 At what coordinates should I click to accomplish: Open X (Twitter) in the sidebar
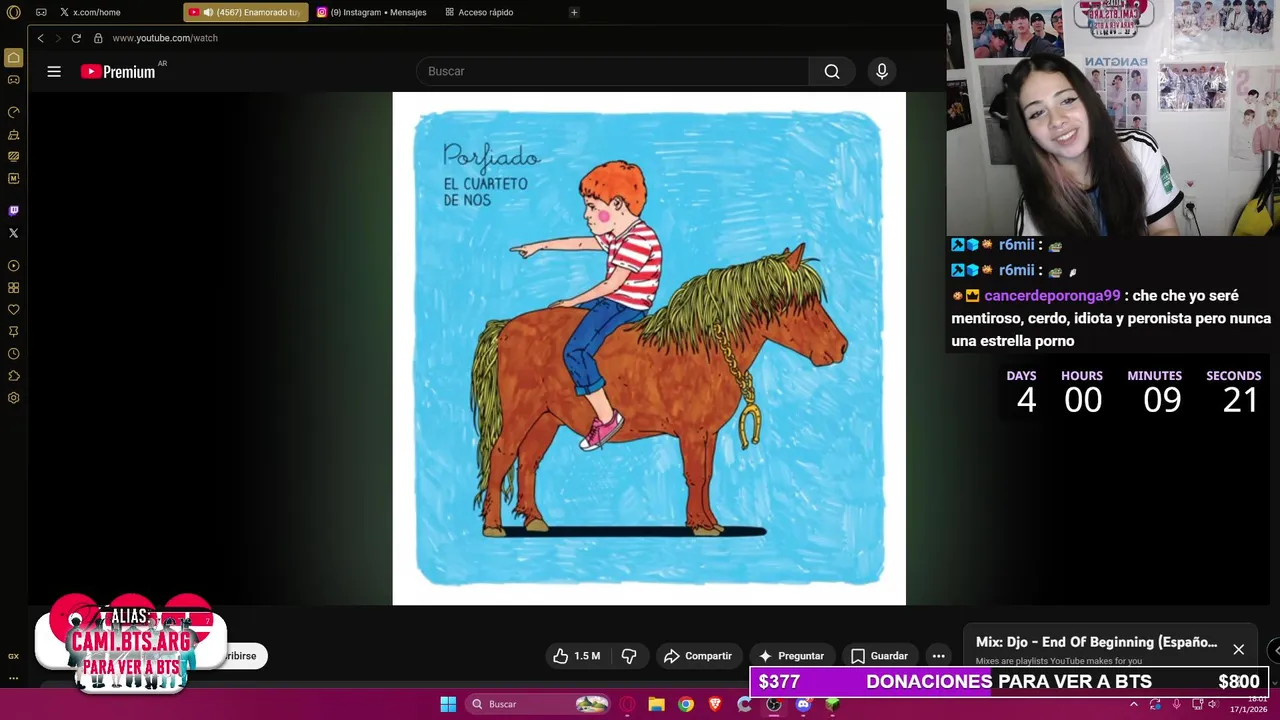tap(13, 233)
